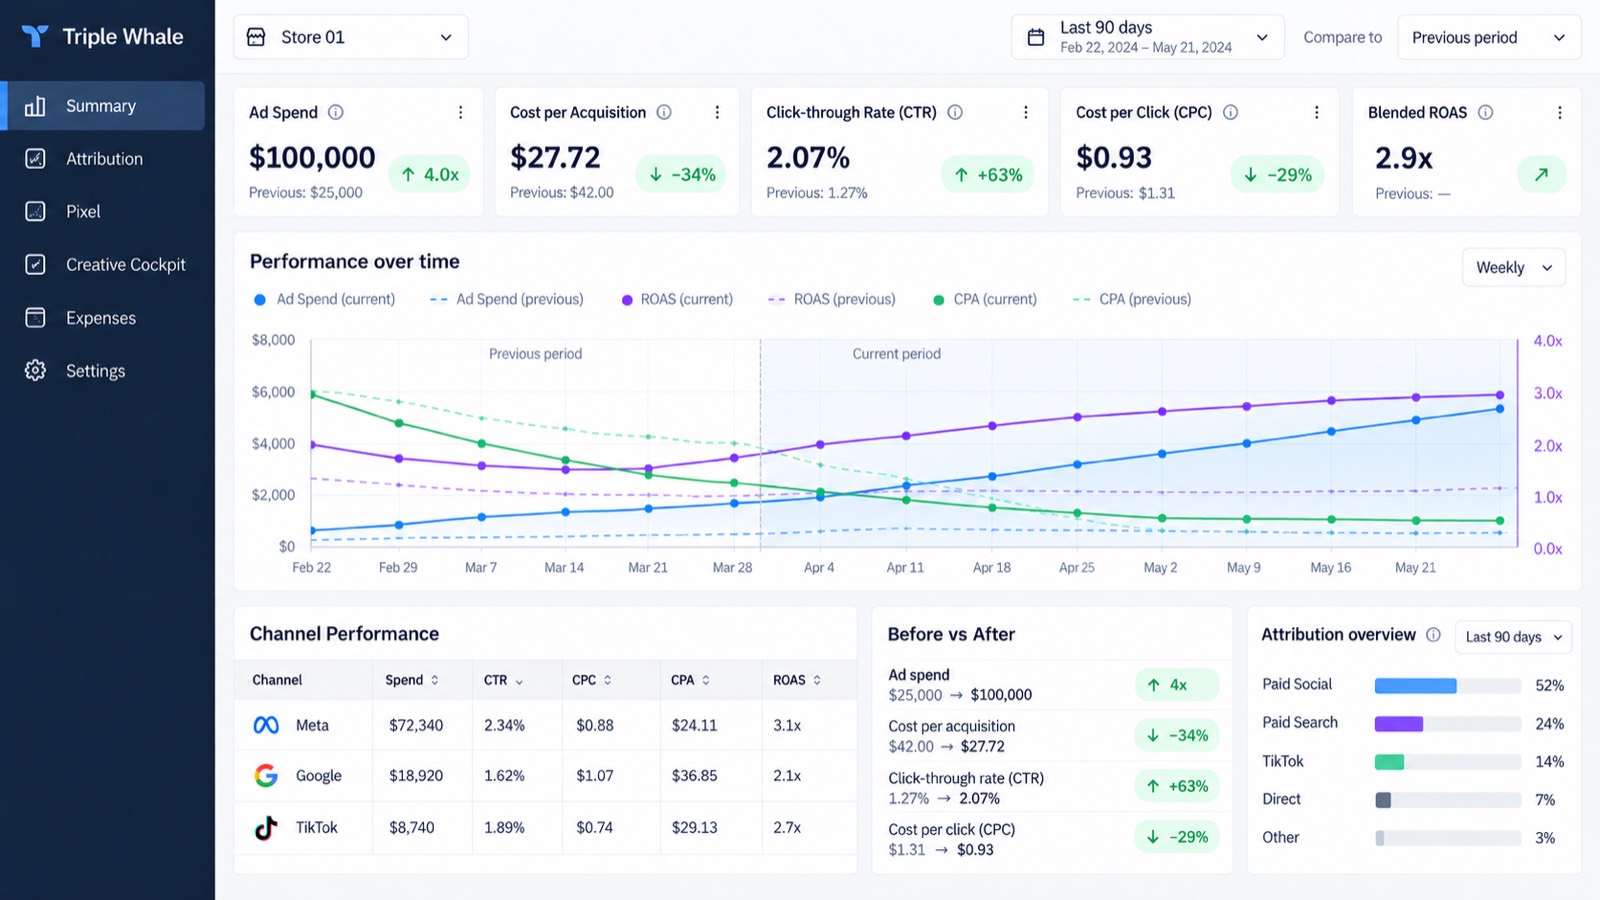
Task: Click the Expenses sidebar icon
Action: [x=35, y=318]
